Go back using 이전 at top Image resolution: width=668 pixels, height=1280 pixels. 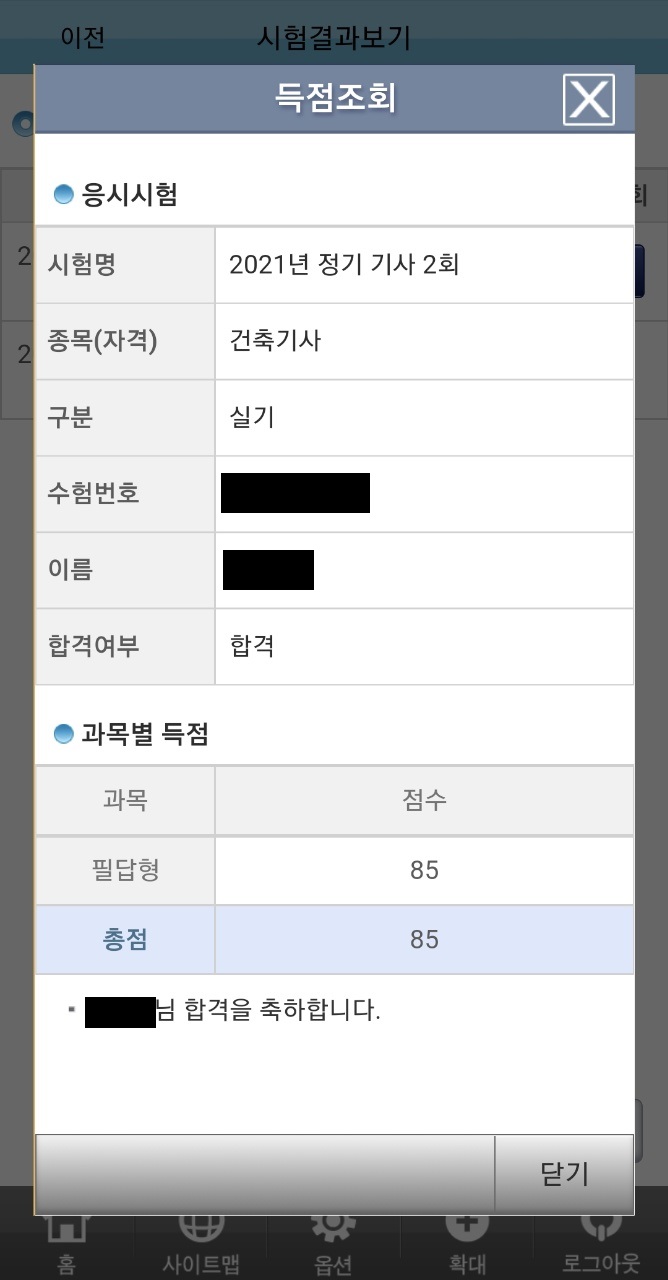83,38
